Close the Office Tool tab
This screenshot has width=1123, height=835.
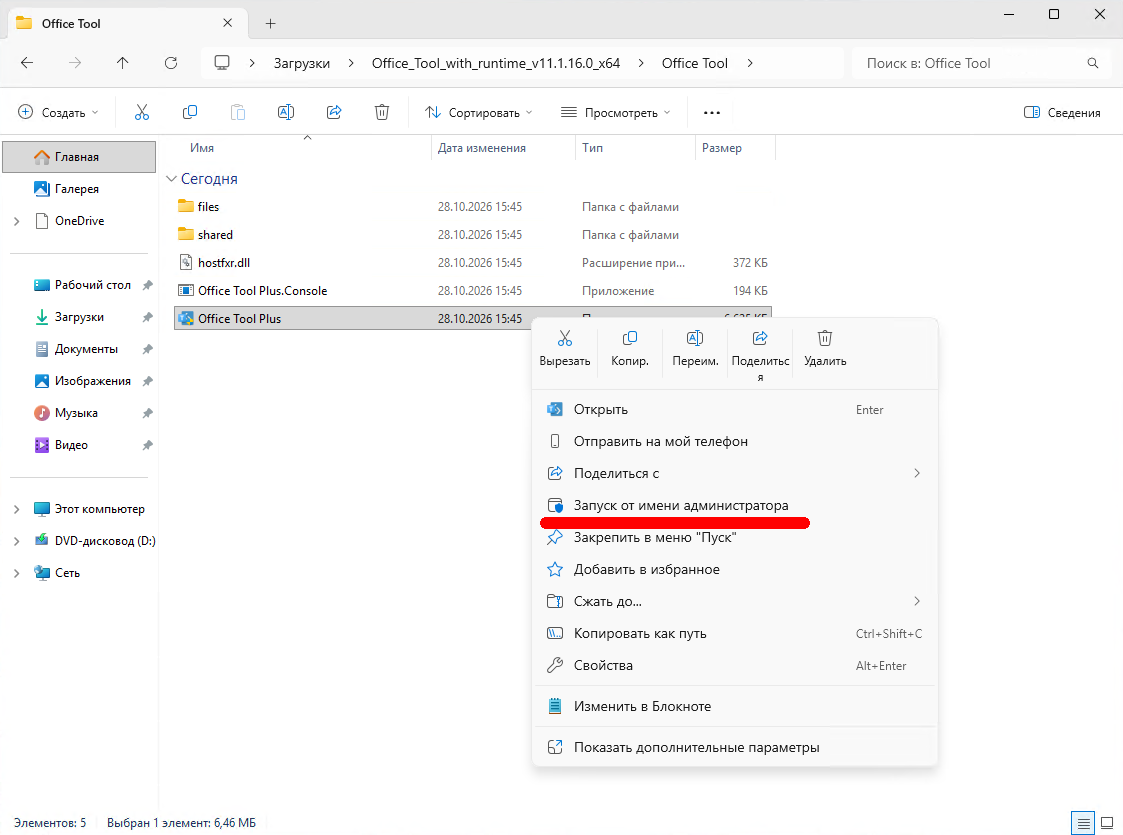227,23
